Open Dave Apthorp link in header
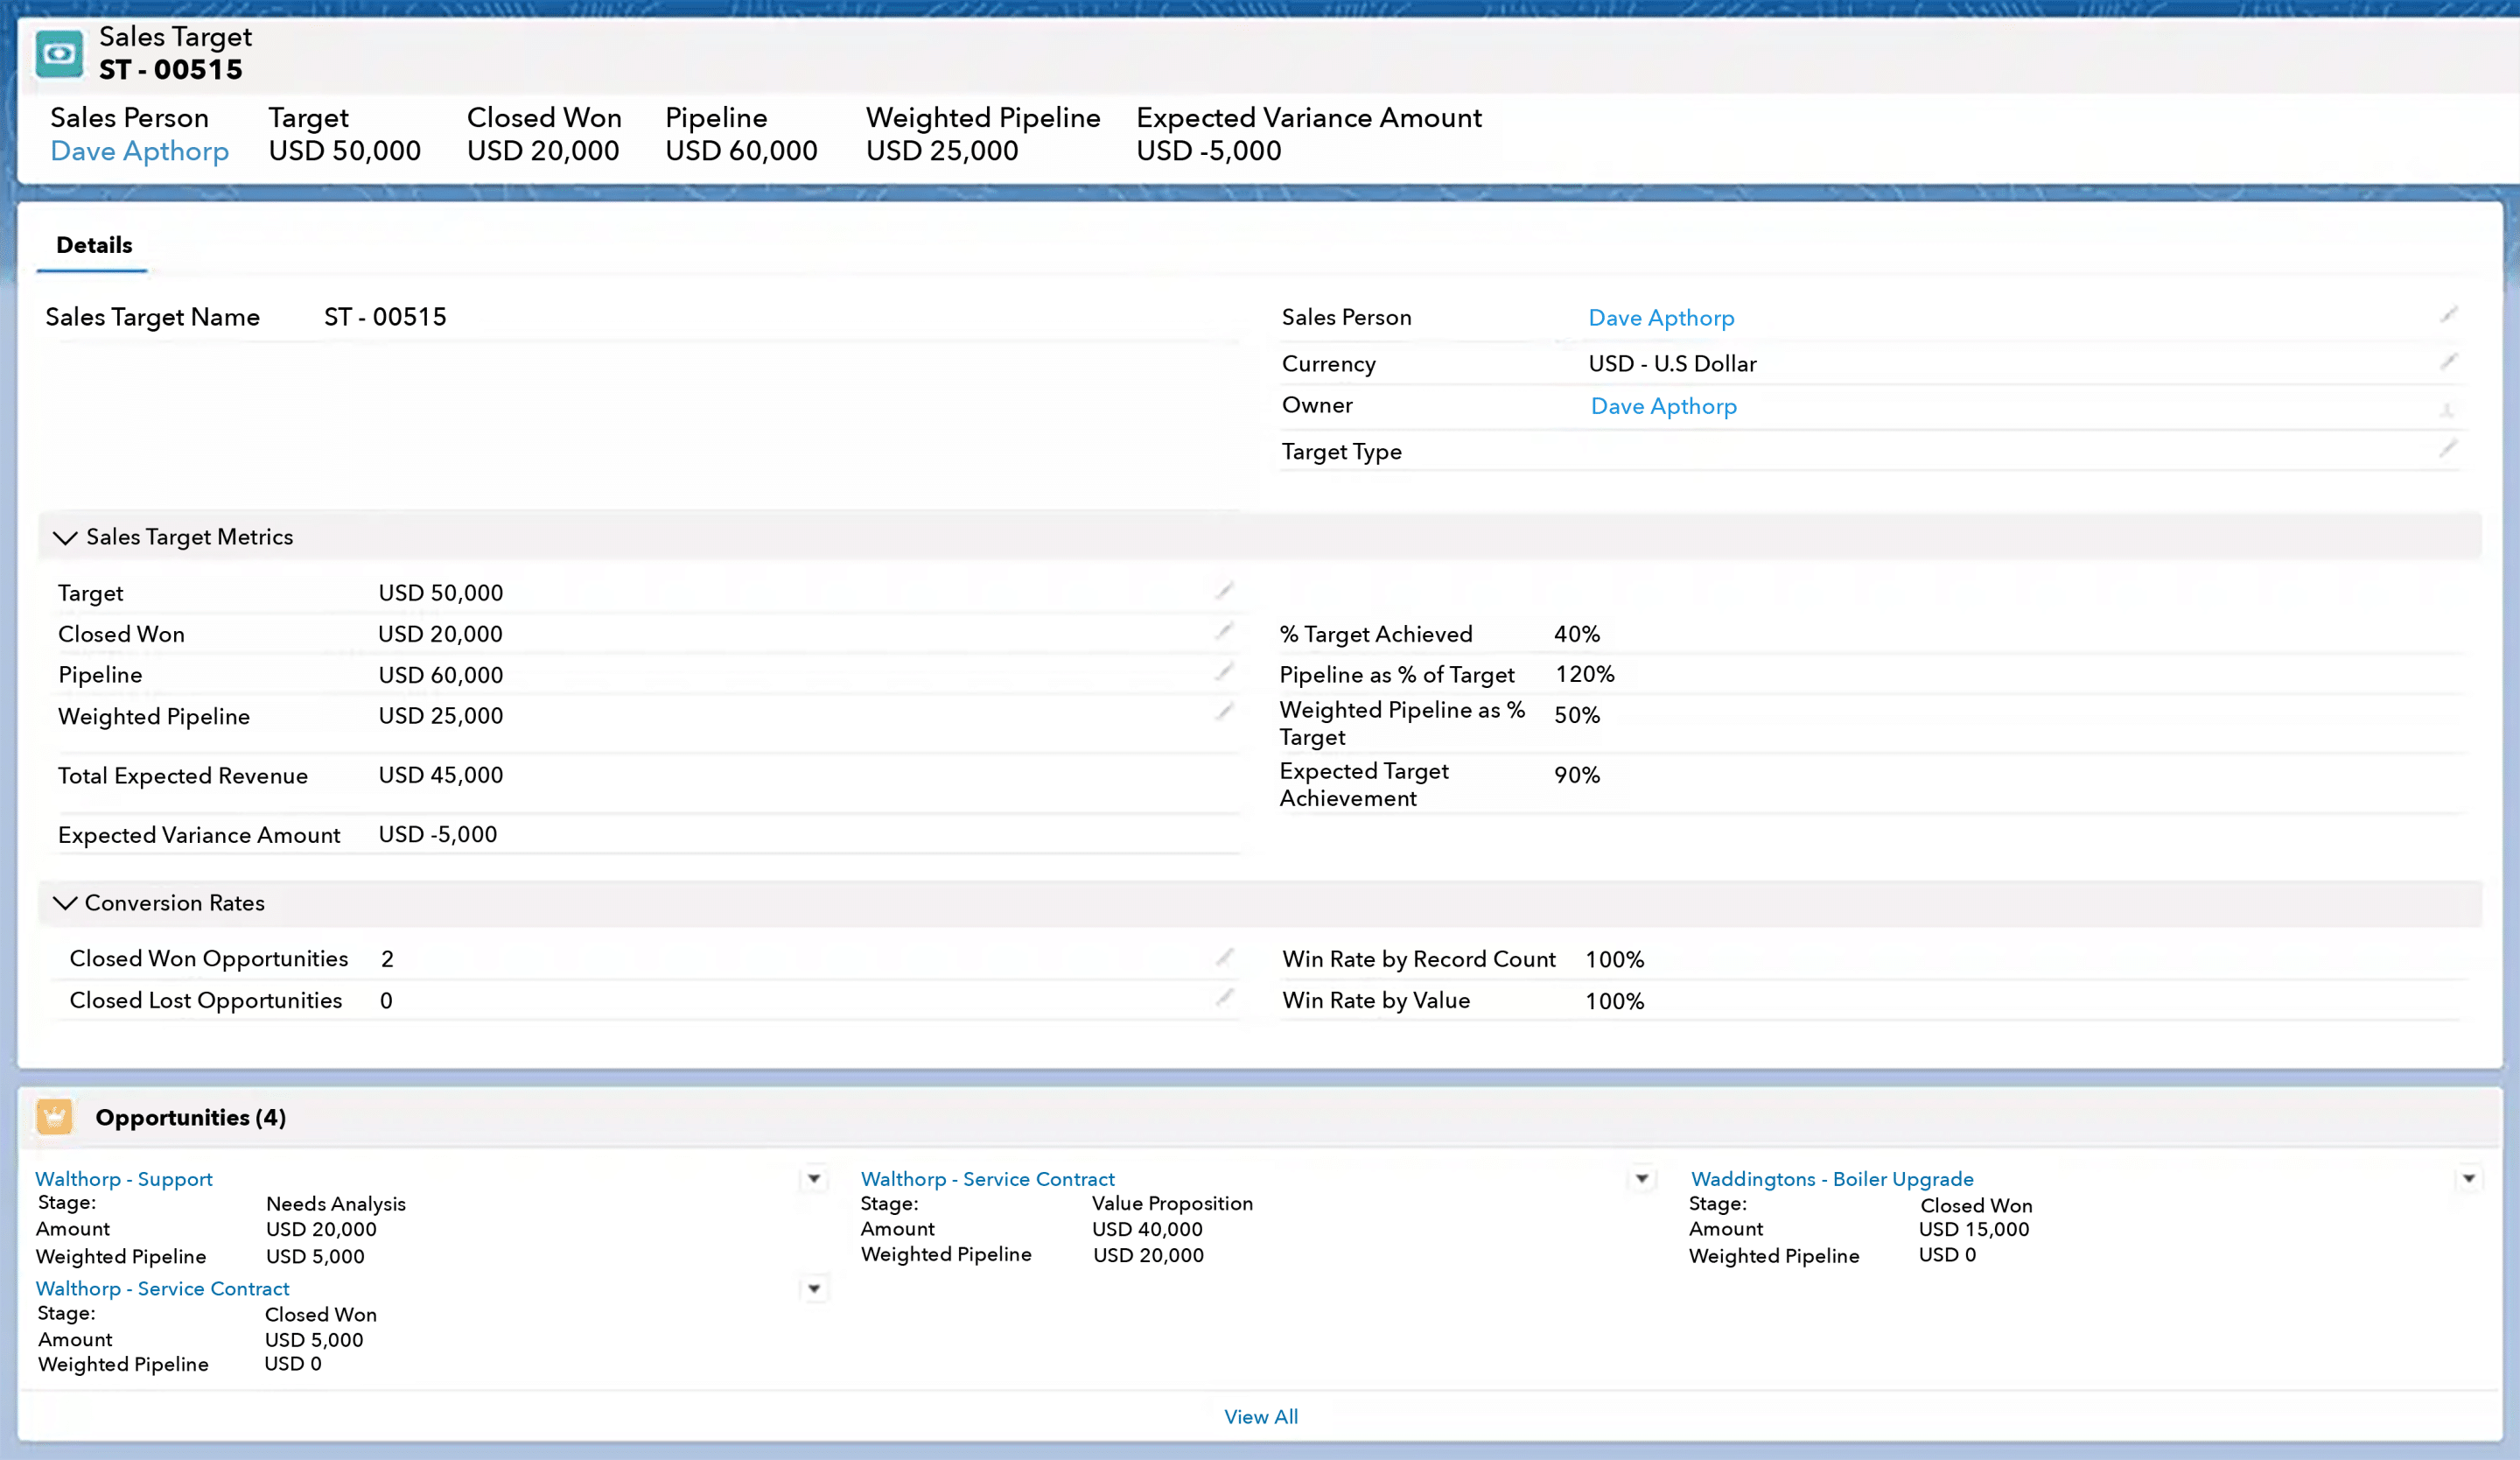This screenshot has width=2520, height=1460. click(139, 151)
